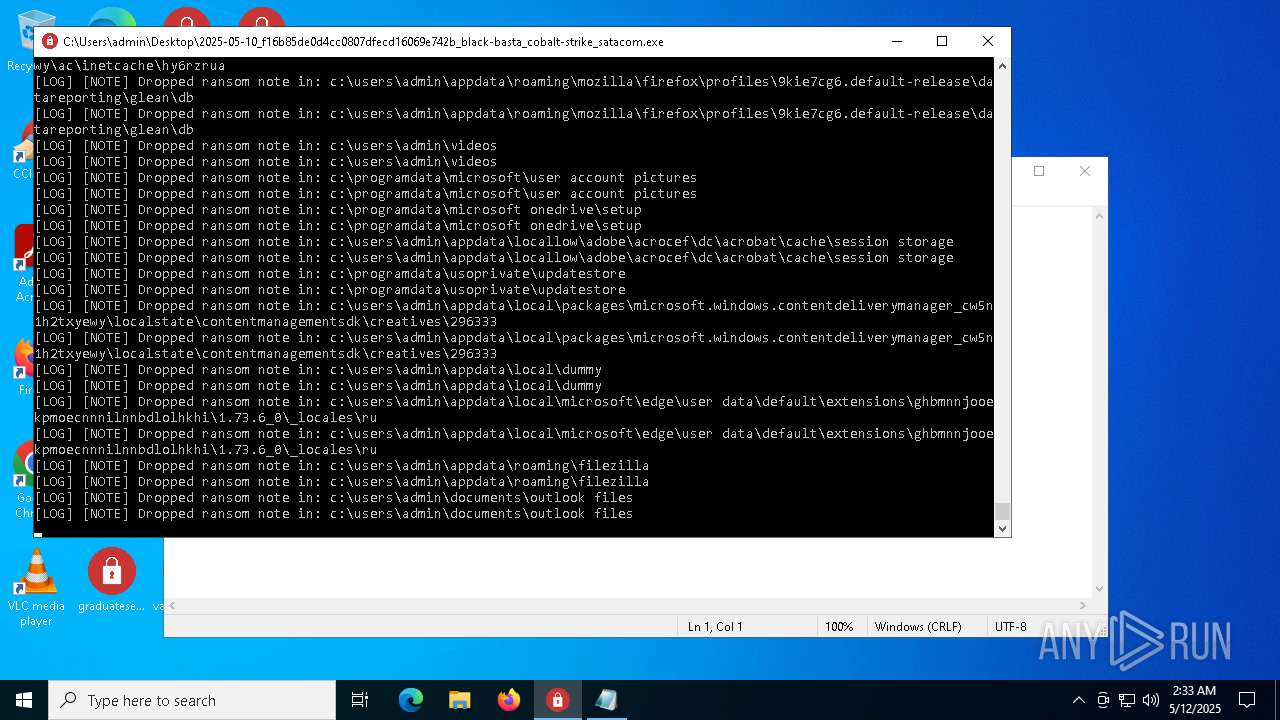
Task: Open the Windows Start menu
Action: [24, 700]
